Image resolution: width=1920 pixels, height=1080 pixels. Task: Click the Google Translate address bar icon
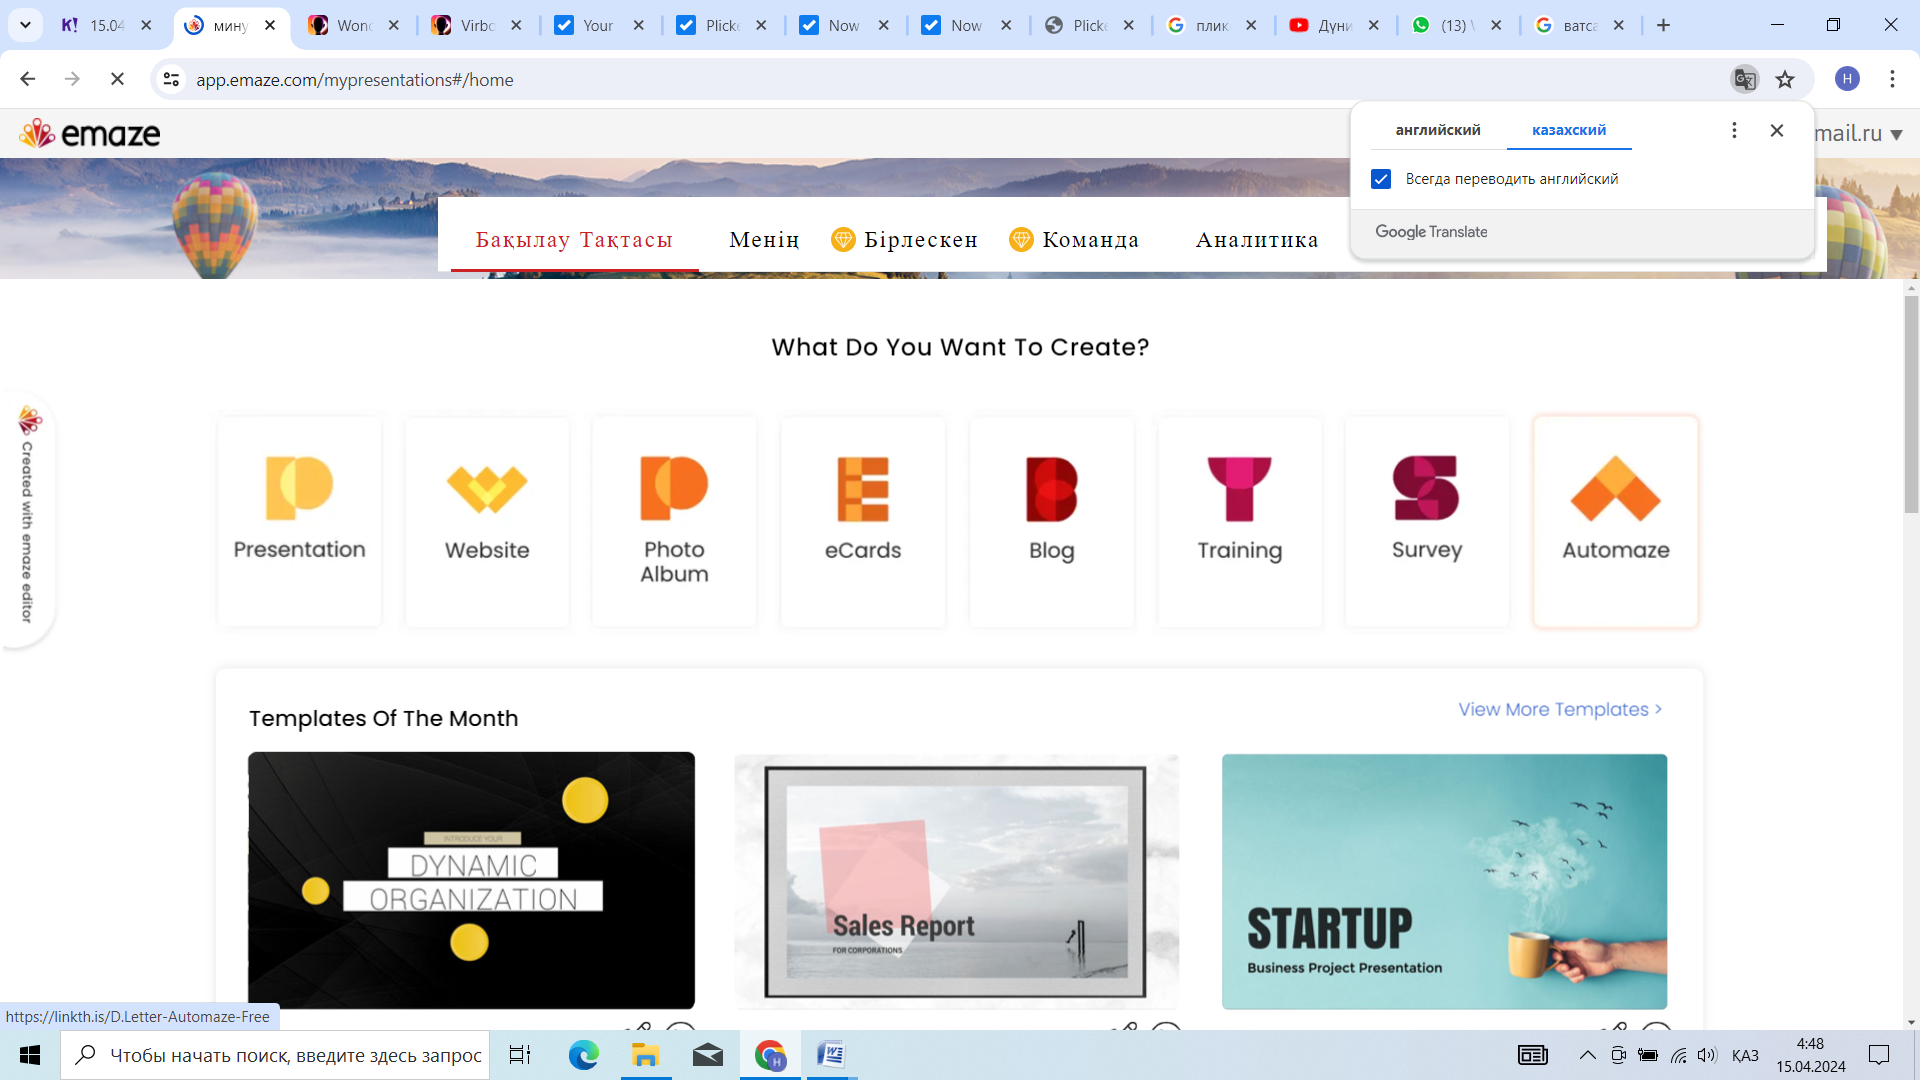pyautogui.click(x=1744, y=80)
